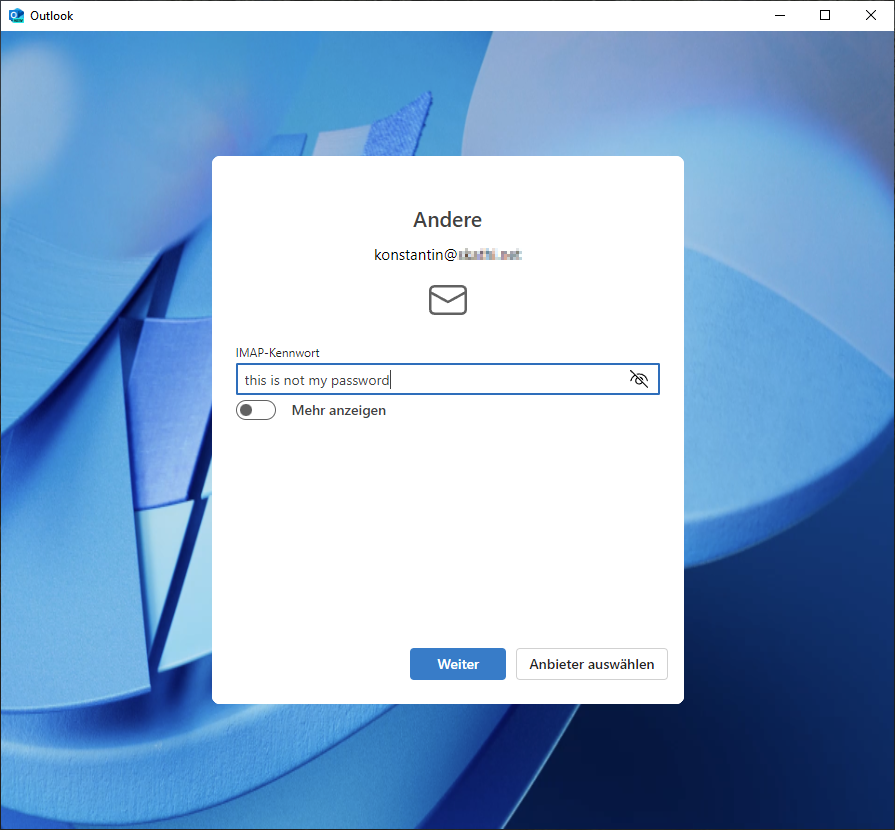Click the IMAP-Kennwort field label
The image size is (895, 830).
[x=277, y=353]
